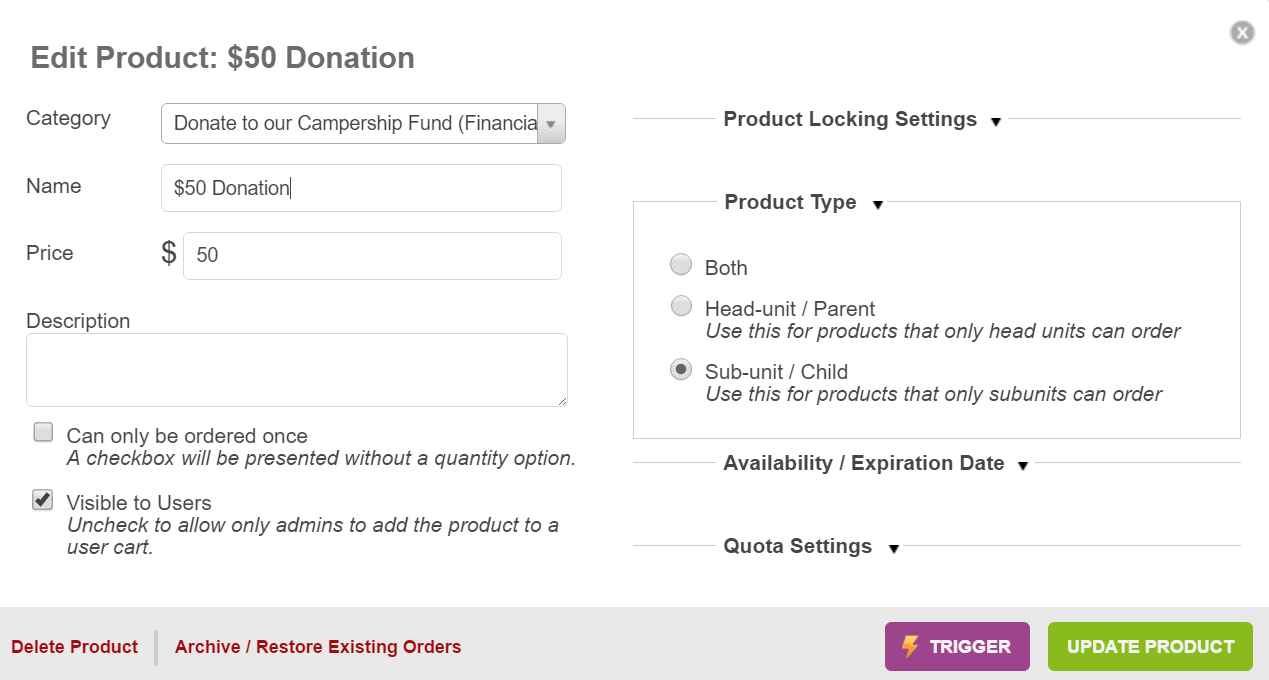Click the lightning bolt Trigger icon

pos(910,646)
